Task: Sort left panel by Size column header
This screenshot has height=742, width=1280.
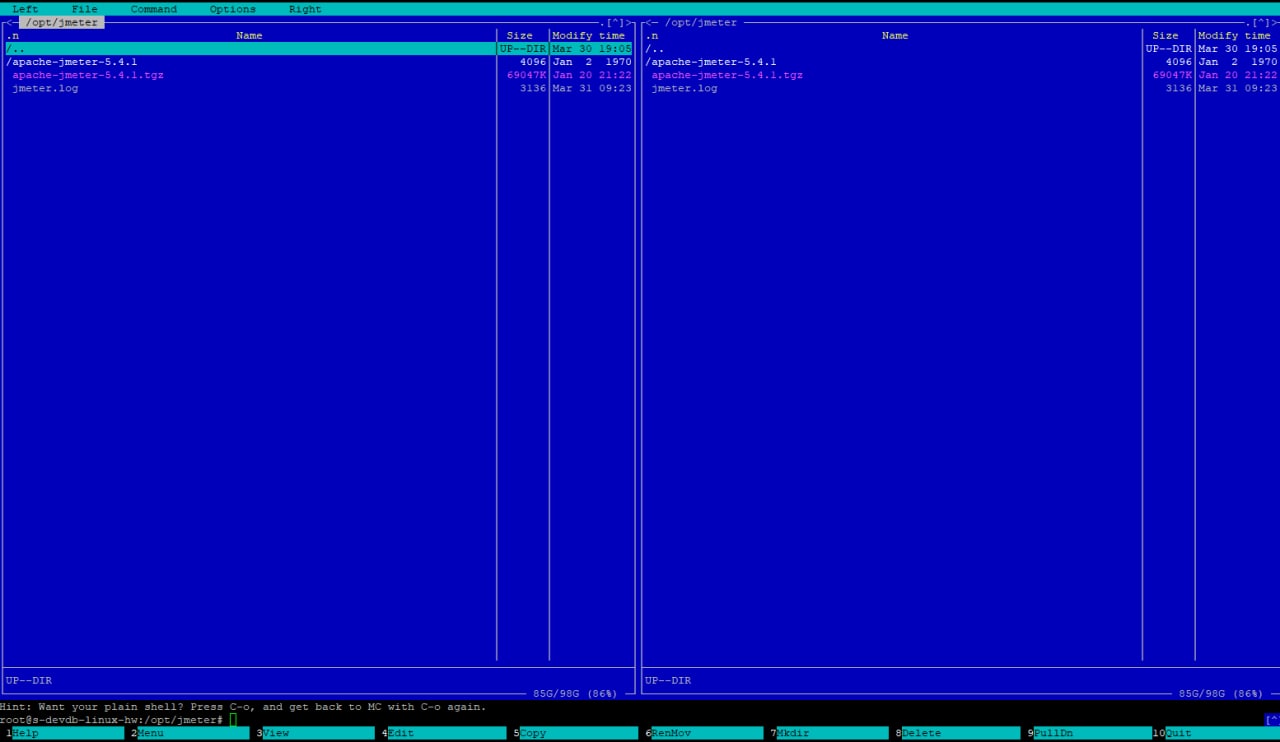Action: [x=520, y=36]
